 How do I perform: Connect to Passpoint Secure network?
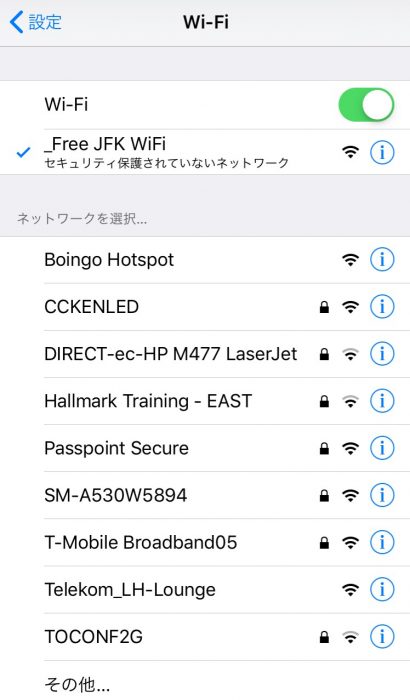click(205, 448)
